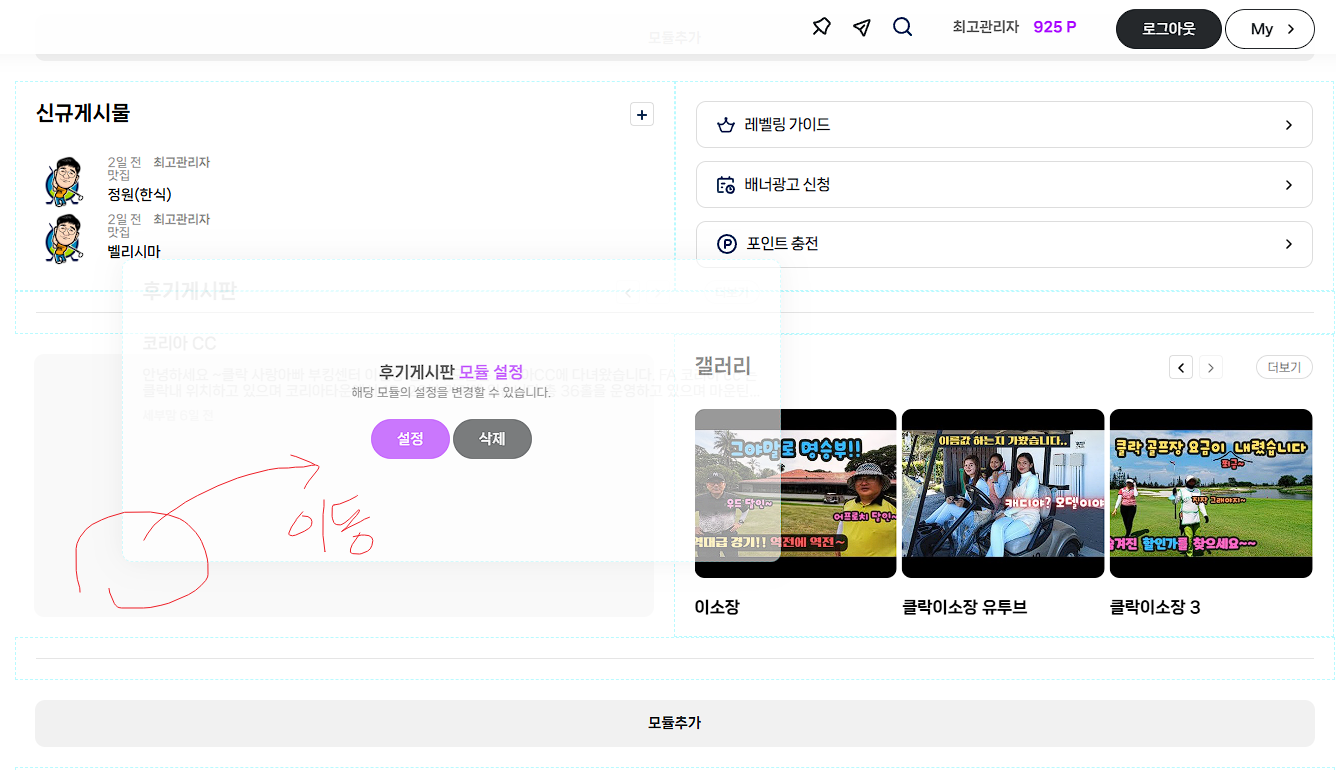Click the 후기게시판 모듈 설정 popup title
Screen dimensions: 1336x771
click(451, 372)
